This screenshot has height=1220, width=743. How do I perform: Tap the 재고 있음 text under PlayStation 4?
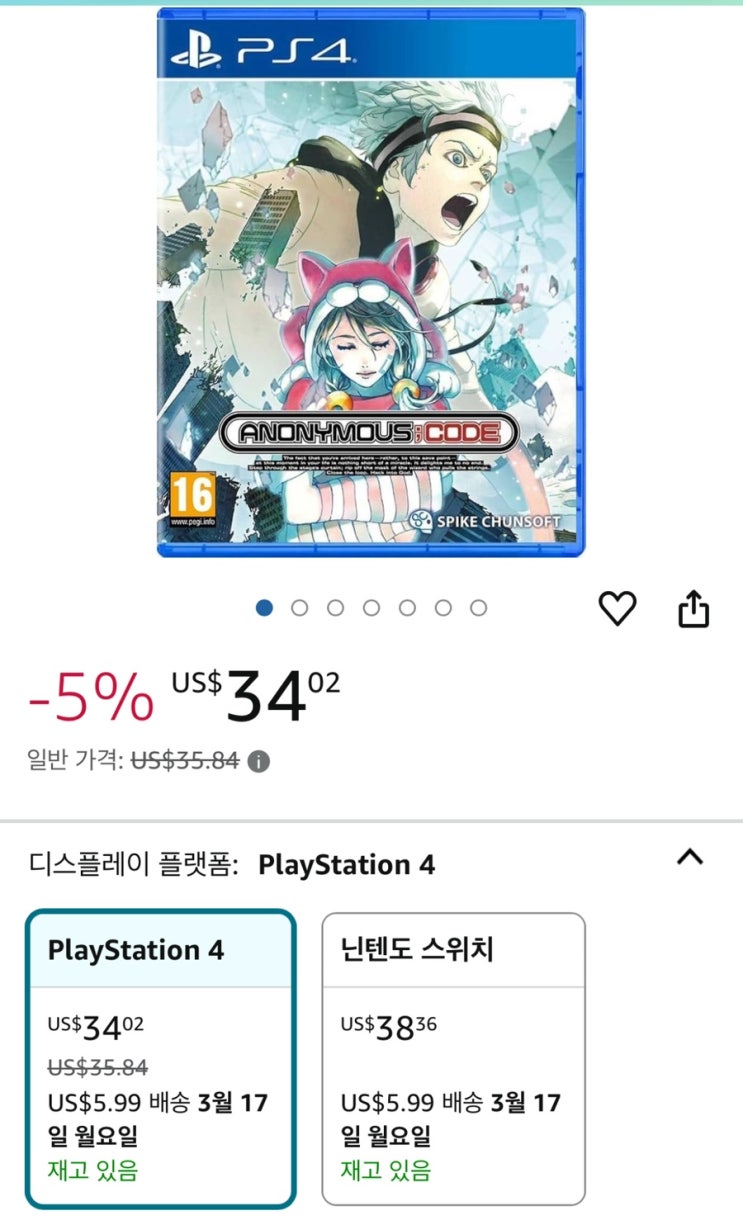93,1169
